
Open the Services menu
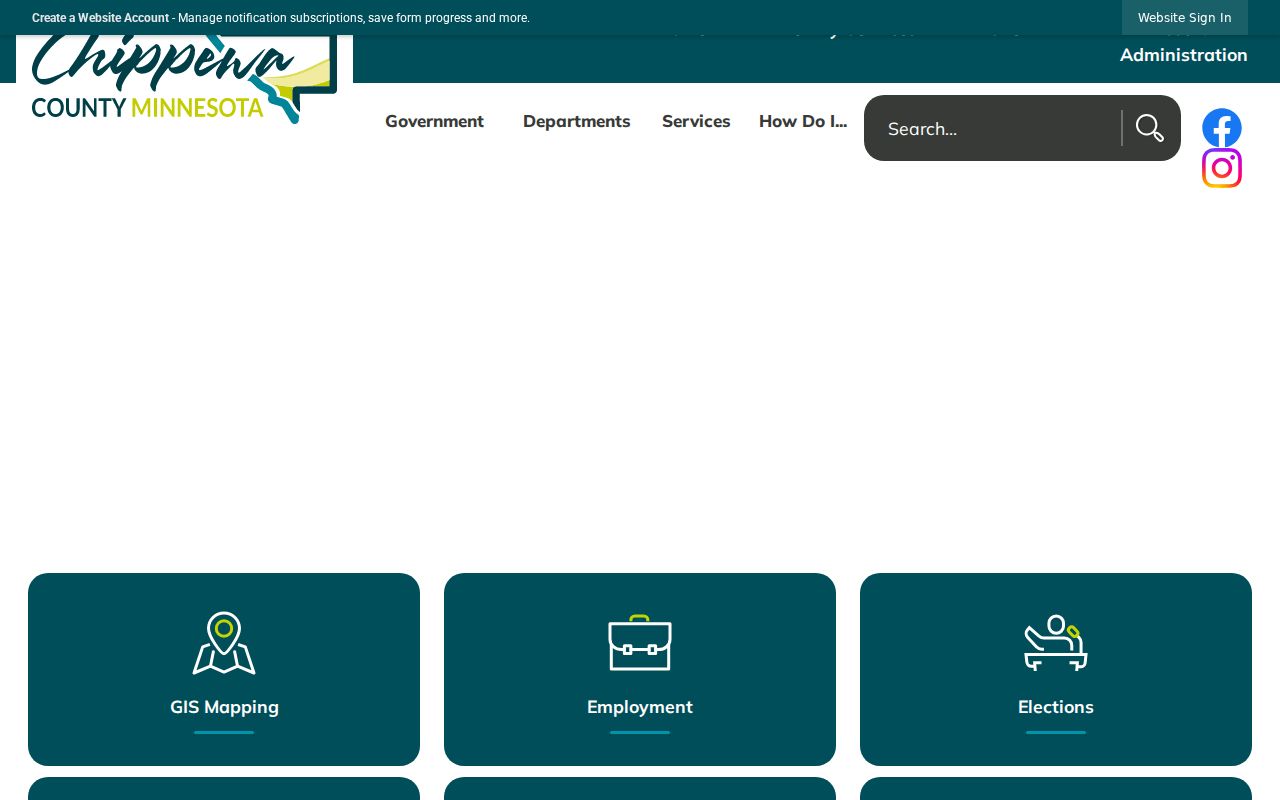696,121
